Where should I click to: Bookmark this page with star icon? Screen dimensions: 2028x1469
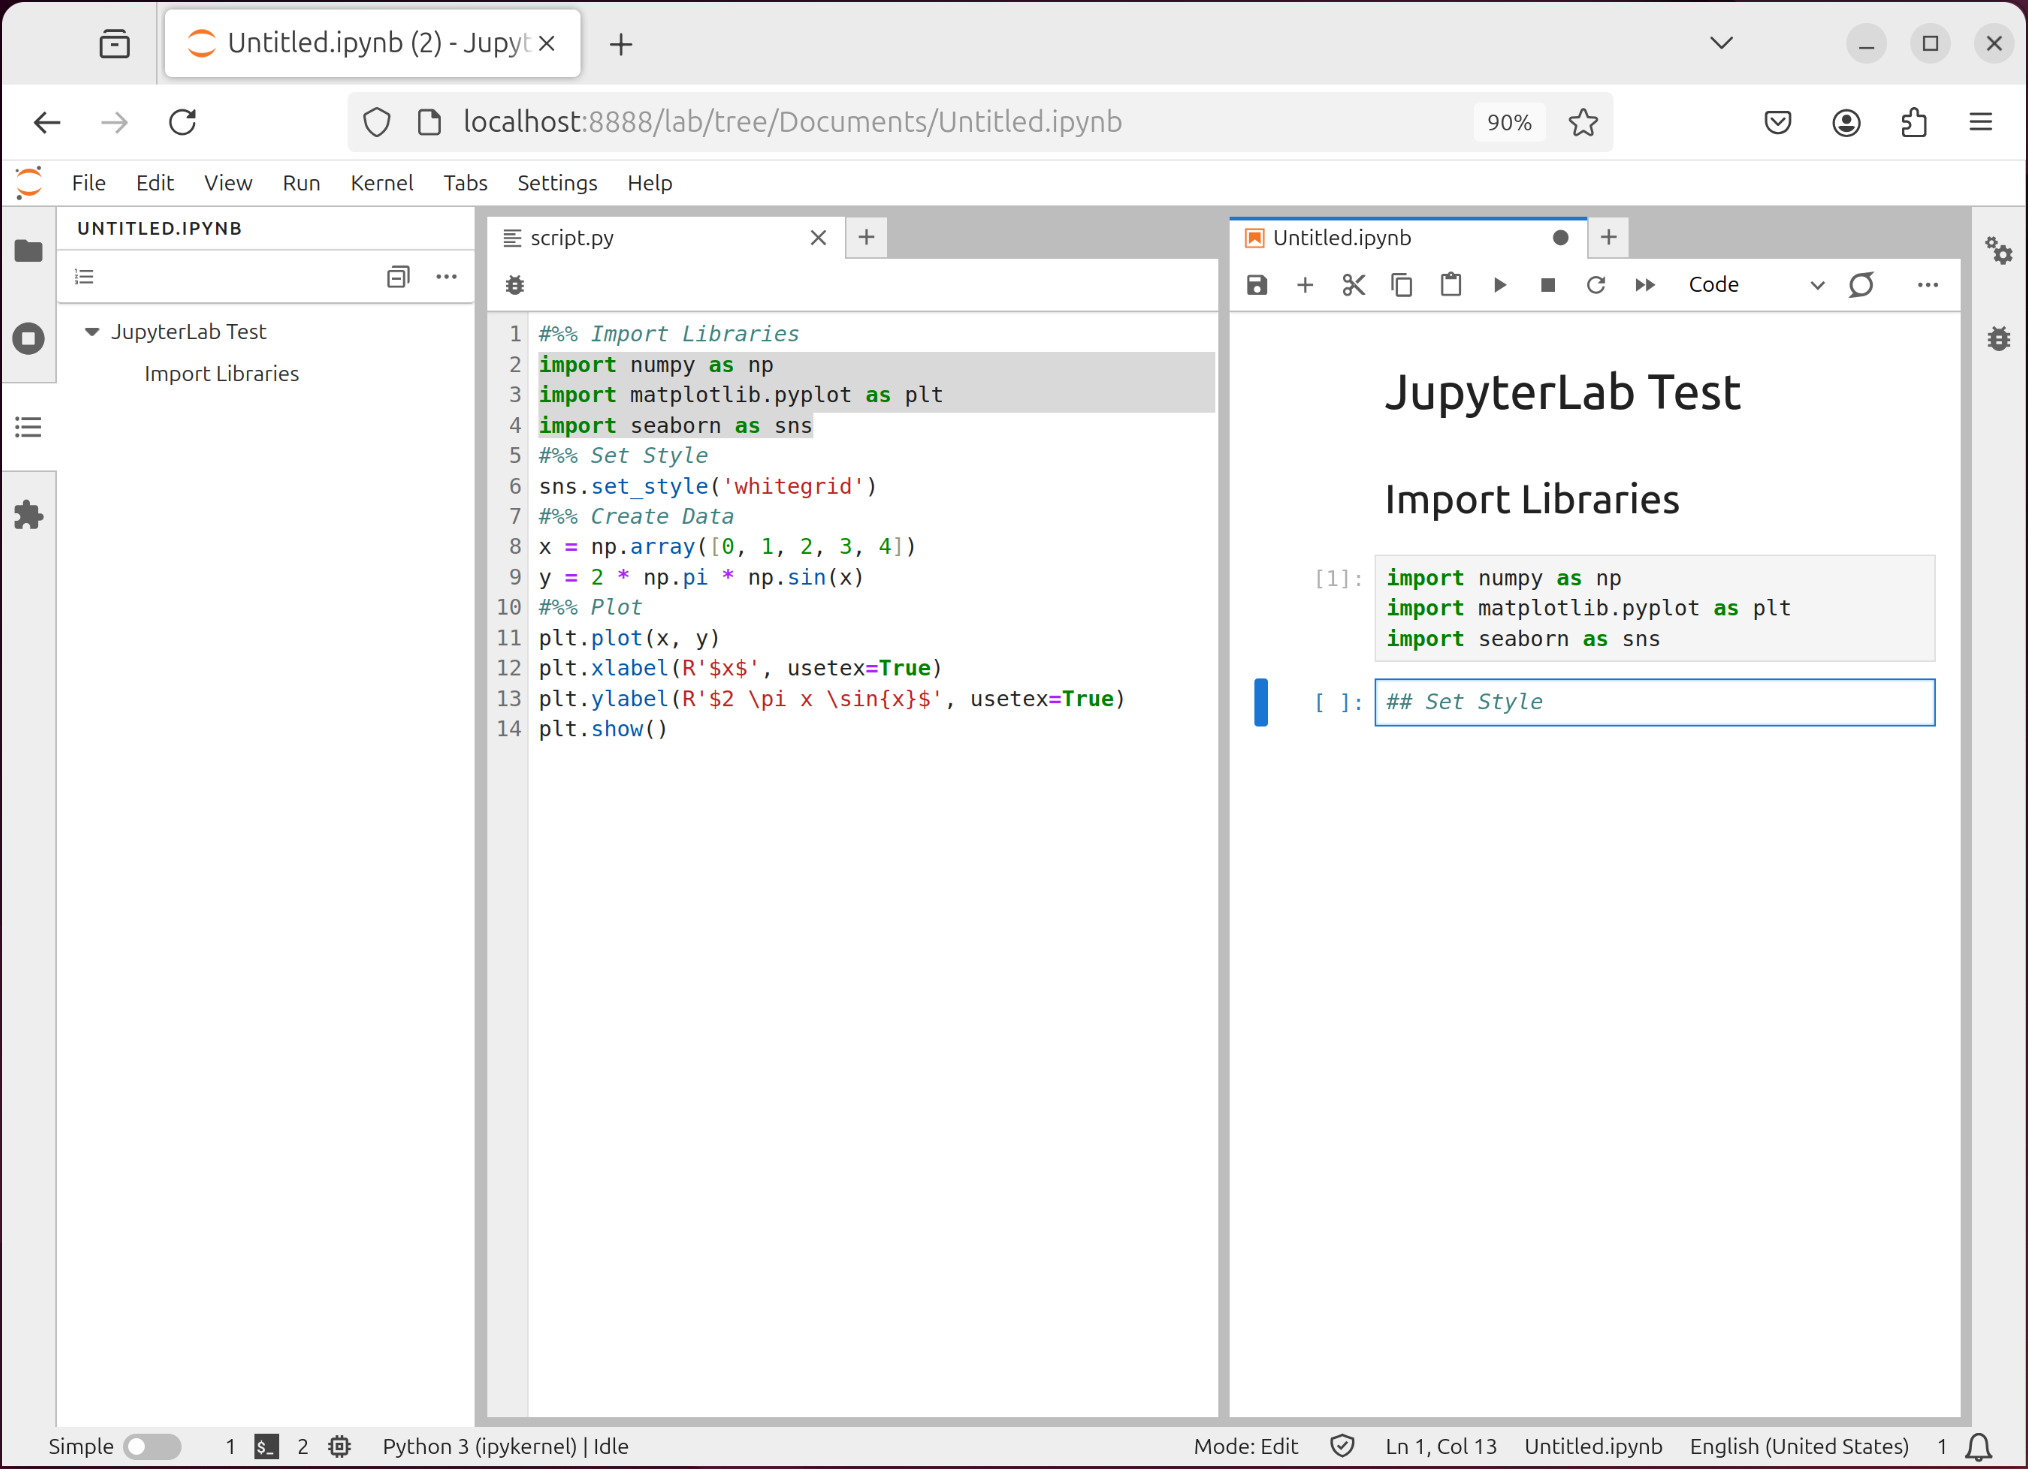click(1583, 122)
